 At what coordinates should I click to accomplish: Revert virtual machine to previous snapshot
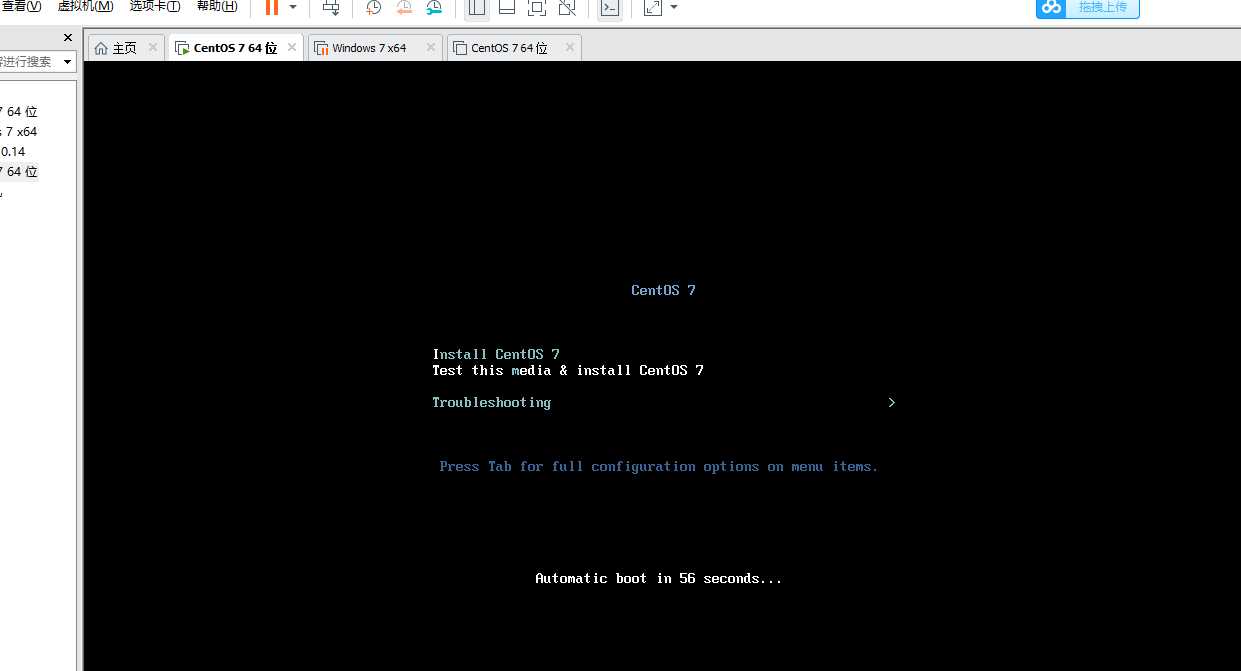click(404, 8)
